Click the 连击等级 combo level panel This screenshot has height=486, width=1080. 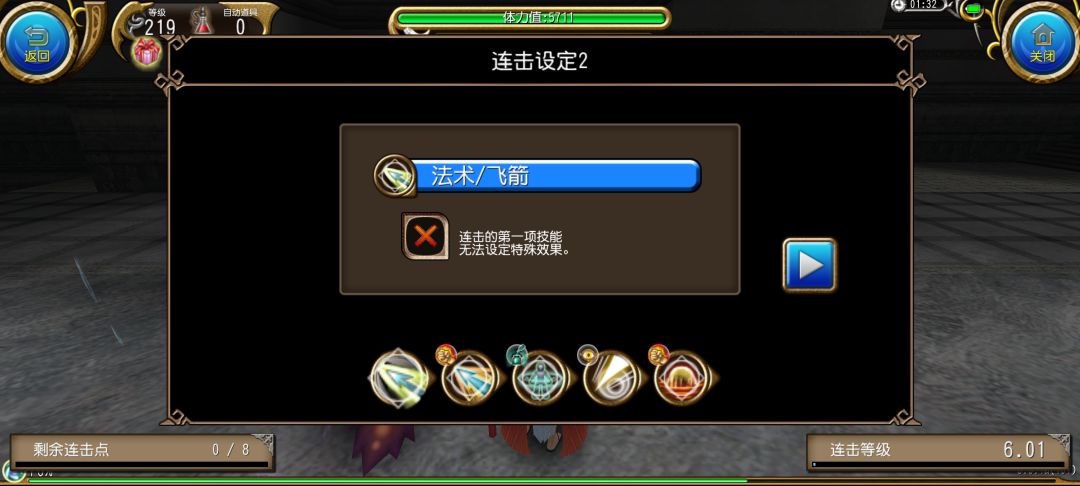click(938, 451)
